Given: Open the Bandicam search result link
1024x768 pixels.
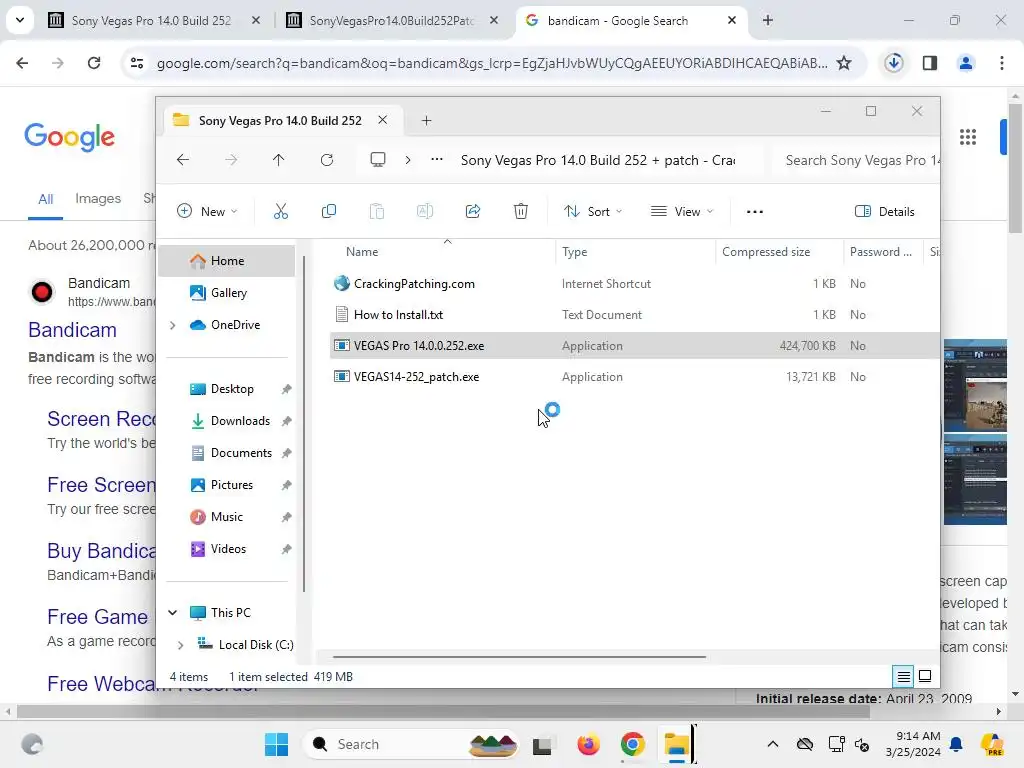Looking at the screenshot, I should click(x=72, y=330).
